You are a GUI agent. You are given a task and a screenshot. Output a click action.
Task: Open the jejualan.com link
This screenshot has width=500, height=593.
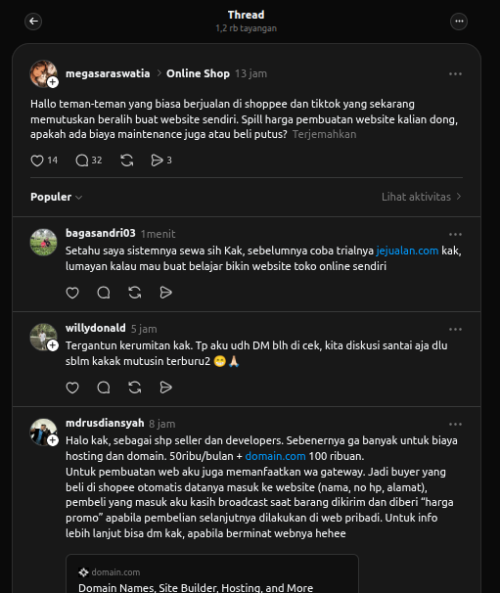point(407,251)
